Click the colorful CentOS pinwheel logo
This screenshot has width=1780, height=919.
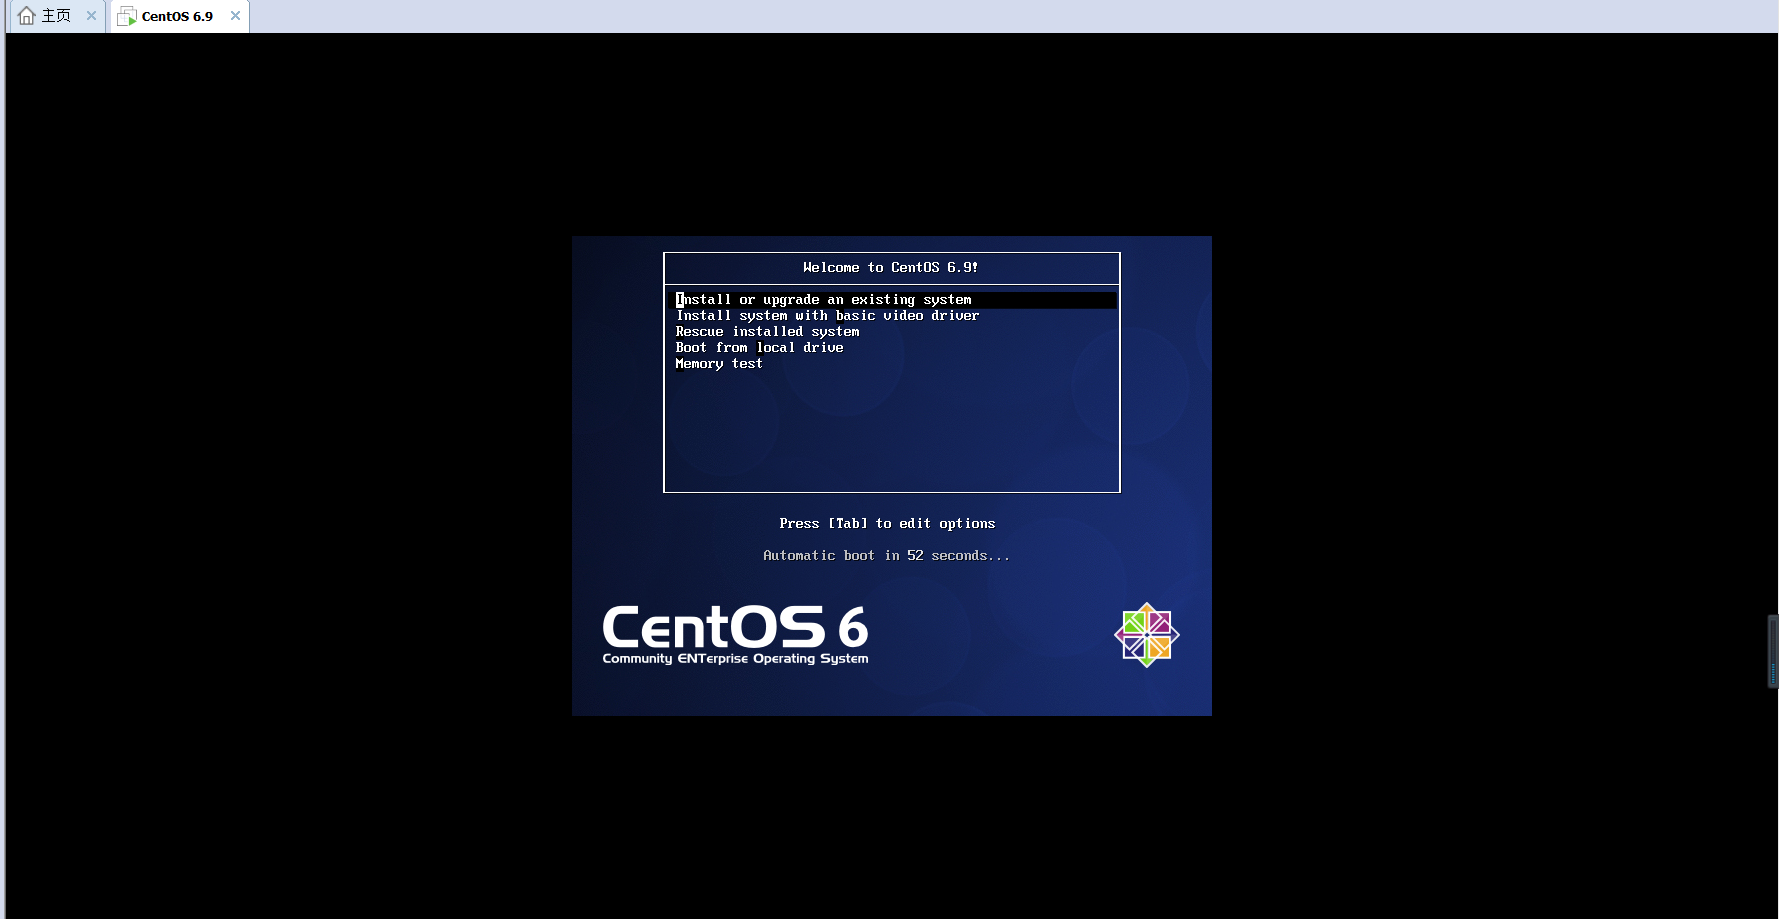1147,635
